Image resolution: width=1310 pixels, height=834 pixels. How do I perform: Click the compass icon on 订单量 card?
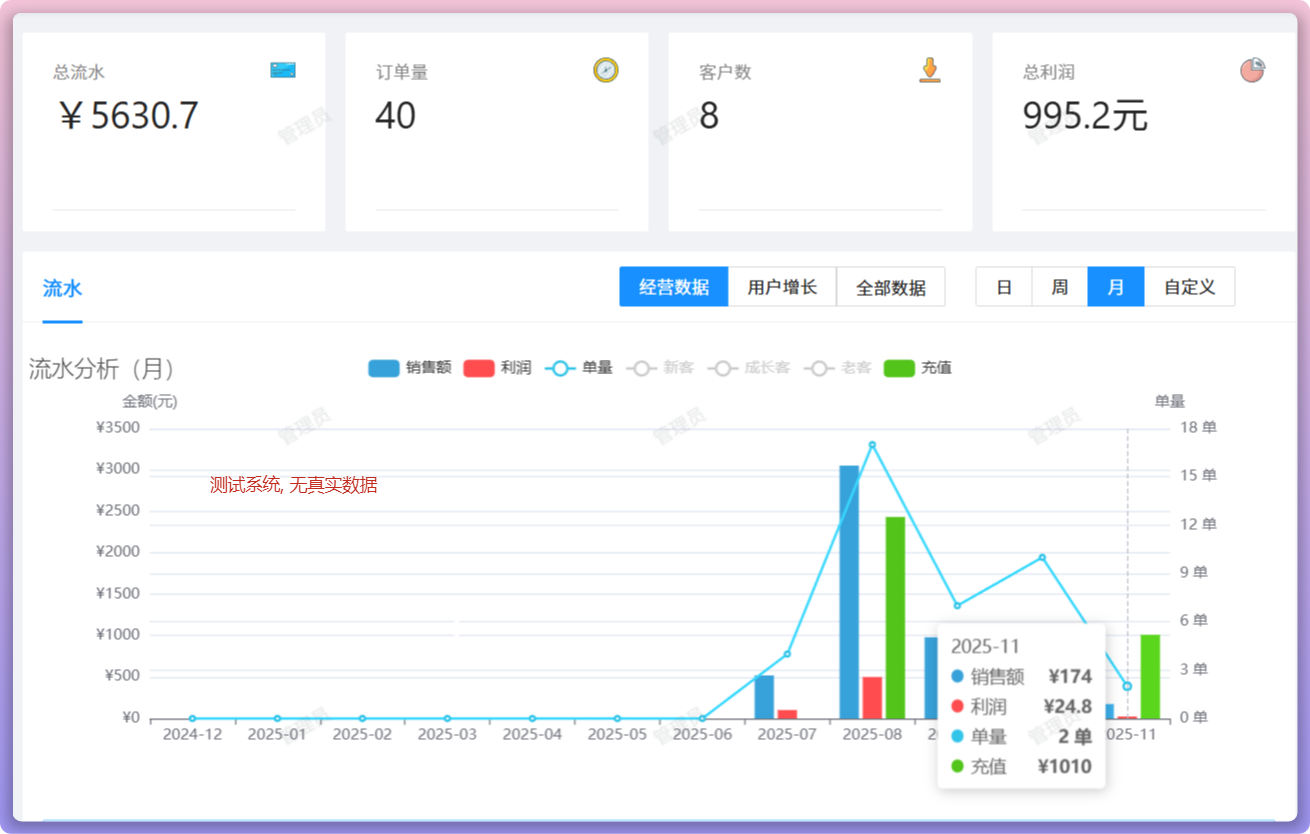(x=606, y=70)
